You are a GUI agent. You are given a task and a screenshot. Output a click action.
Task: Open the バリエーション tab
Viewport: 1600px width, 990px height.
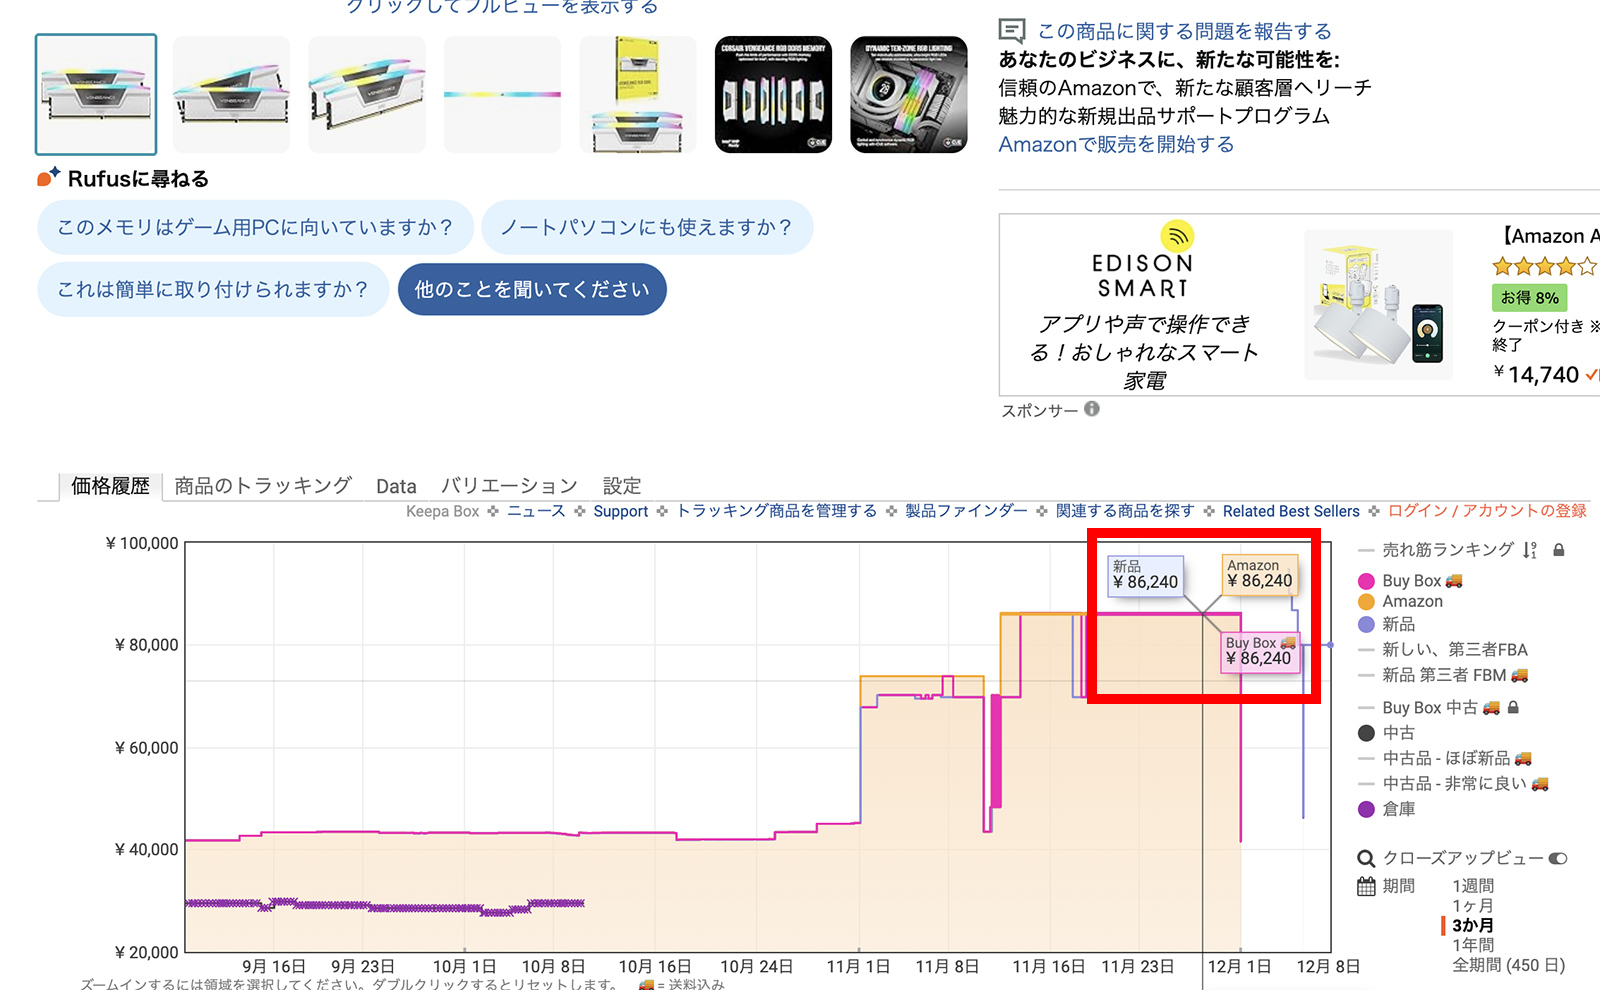coord(509,486)
